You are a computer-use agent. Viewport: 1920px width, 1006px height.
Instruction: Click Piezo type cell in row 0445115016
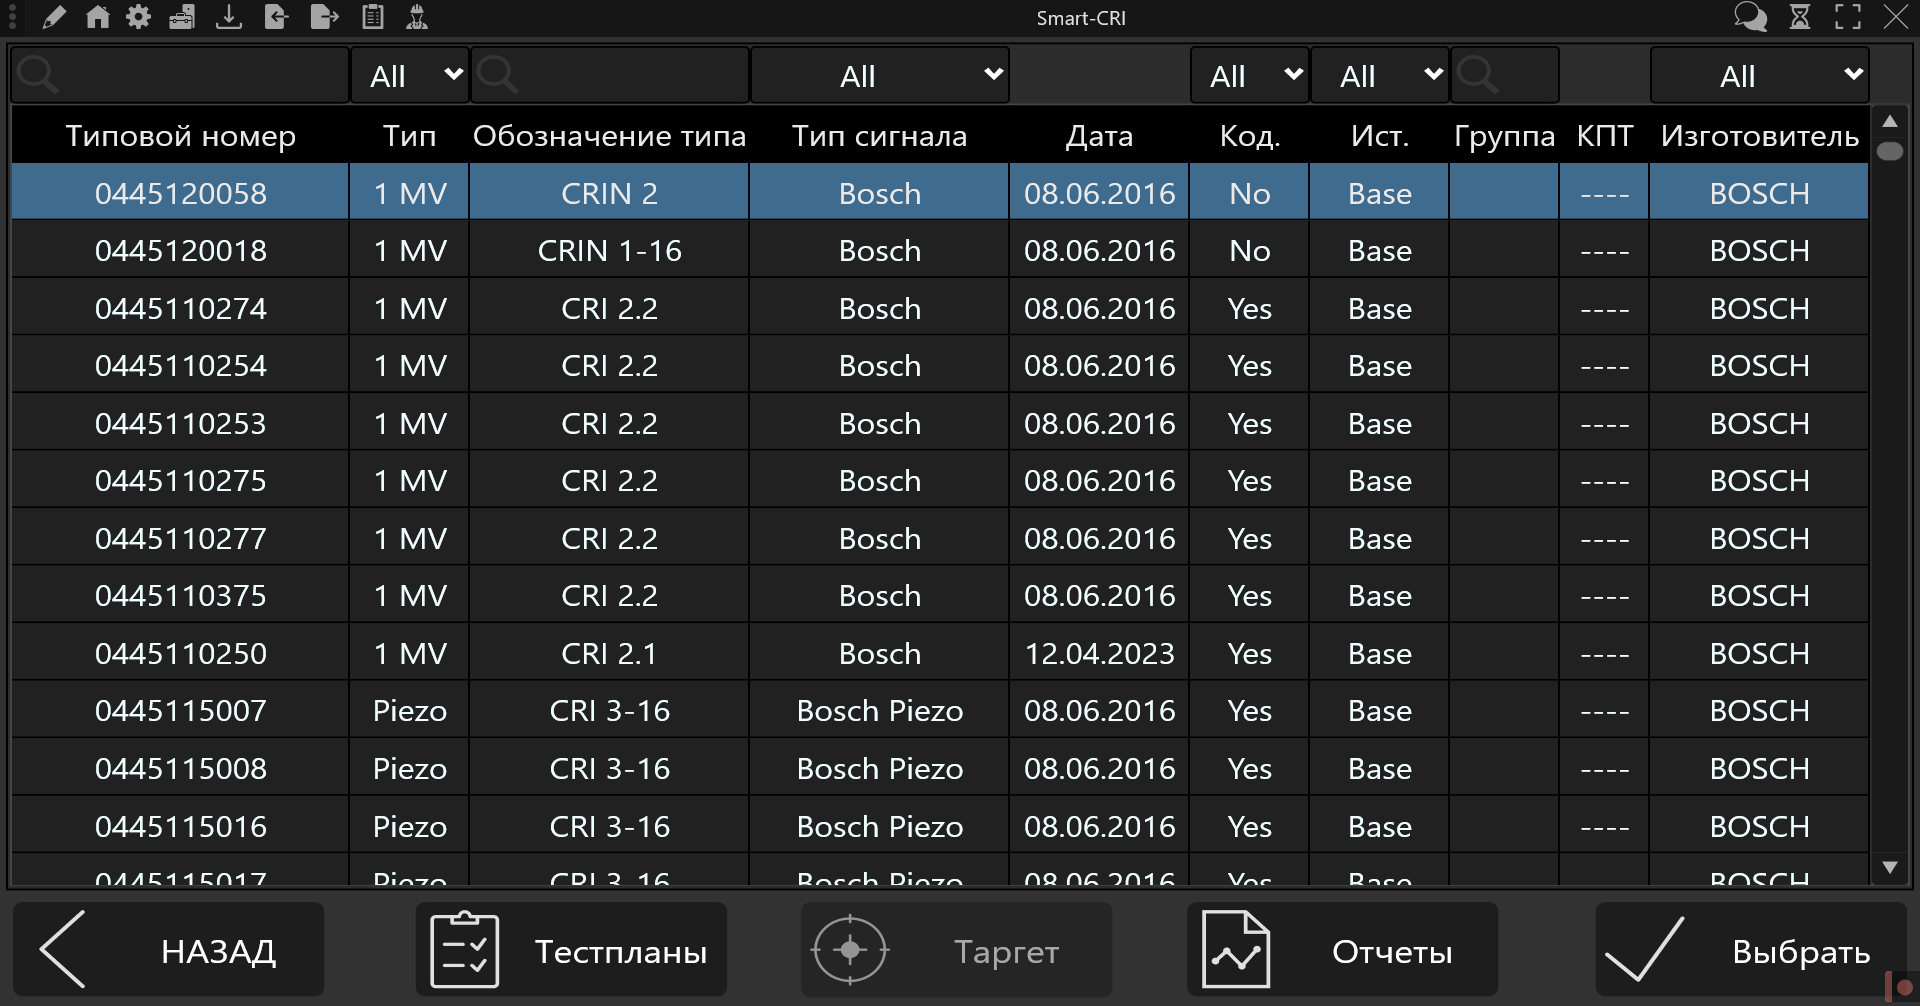tap(410, 826)
